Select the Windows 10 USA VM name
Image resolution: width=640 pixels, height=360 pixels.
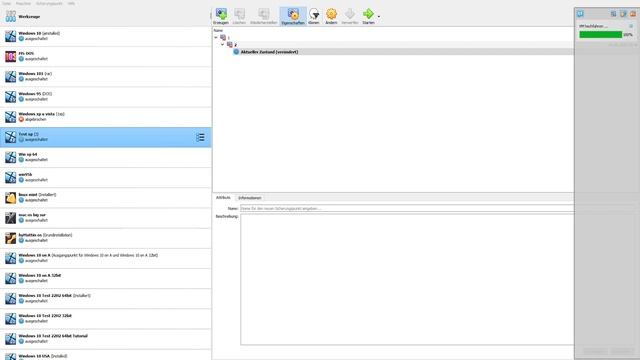(34, 356)
